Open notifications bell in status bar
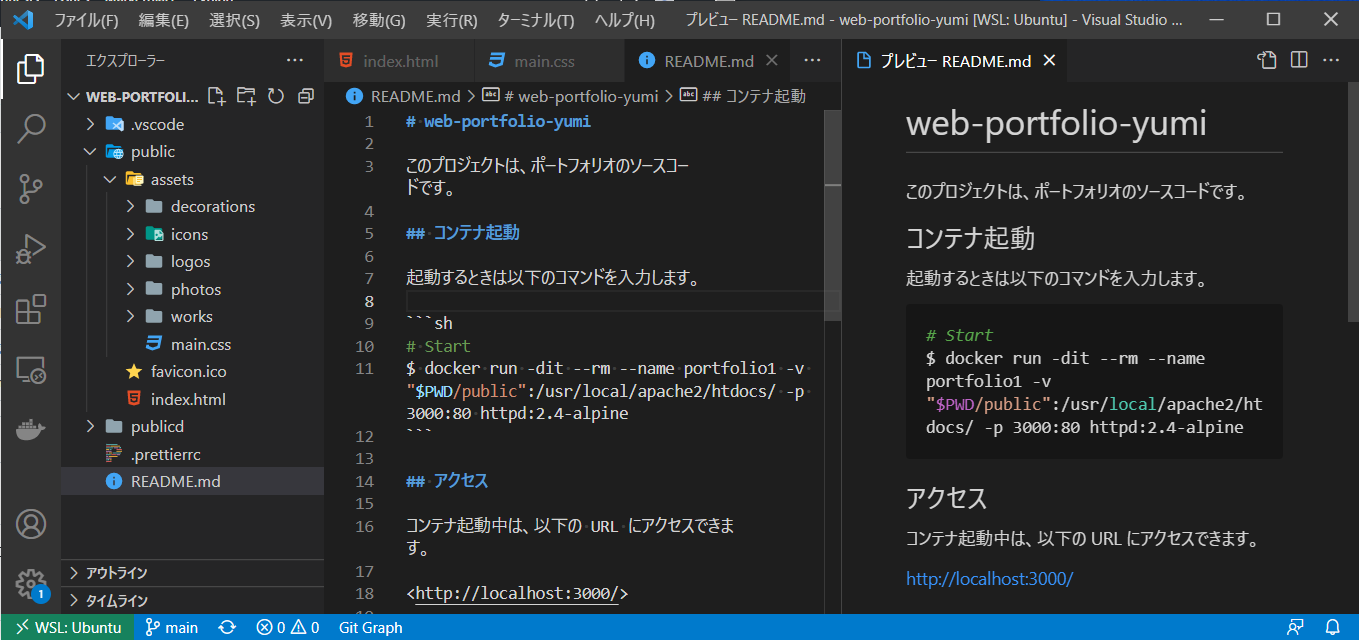Screen dimensions: 1359x640 1332,627
